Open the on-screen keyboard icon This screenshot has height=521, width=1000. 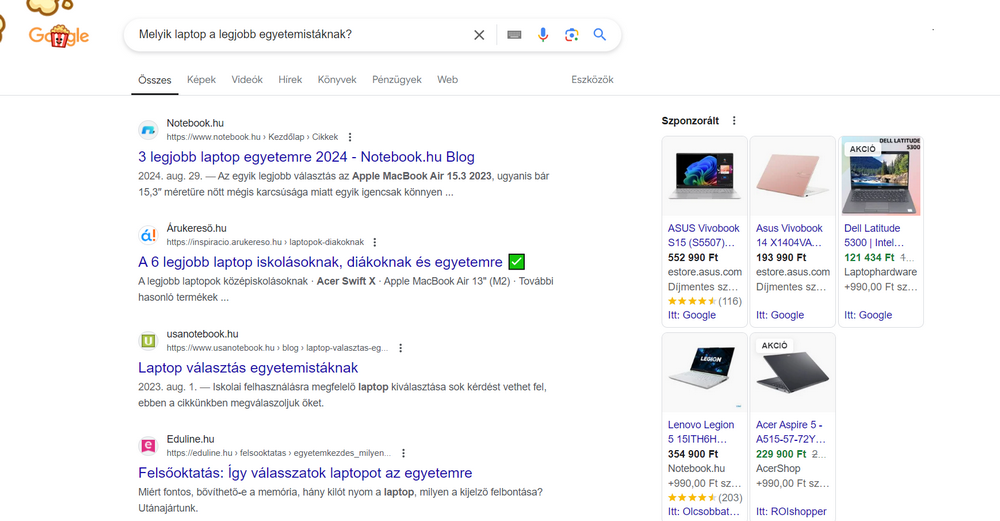pyautogui.click(x=514, y=35)
